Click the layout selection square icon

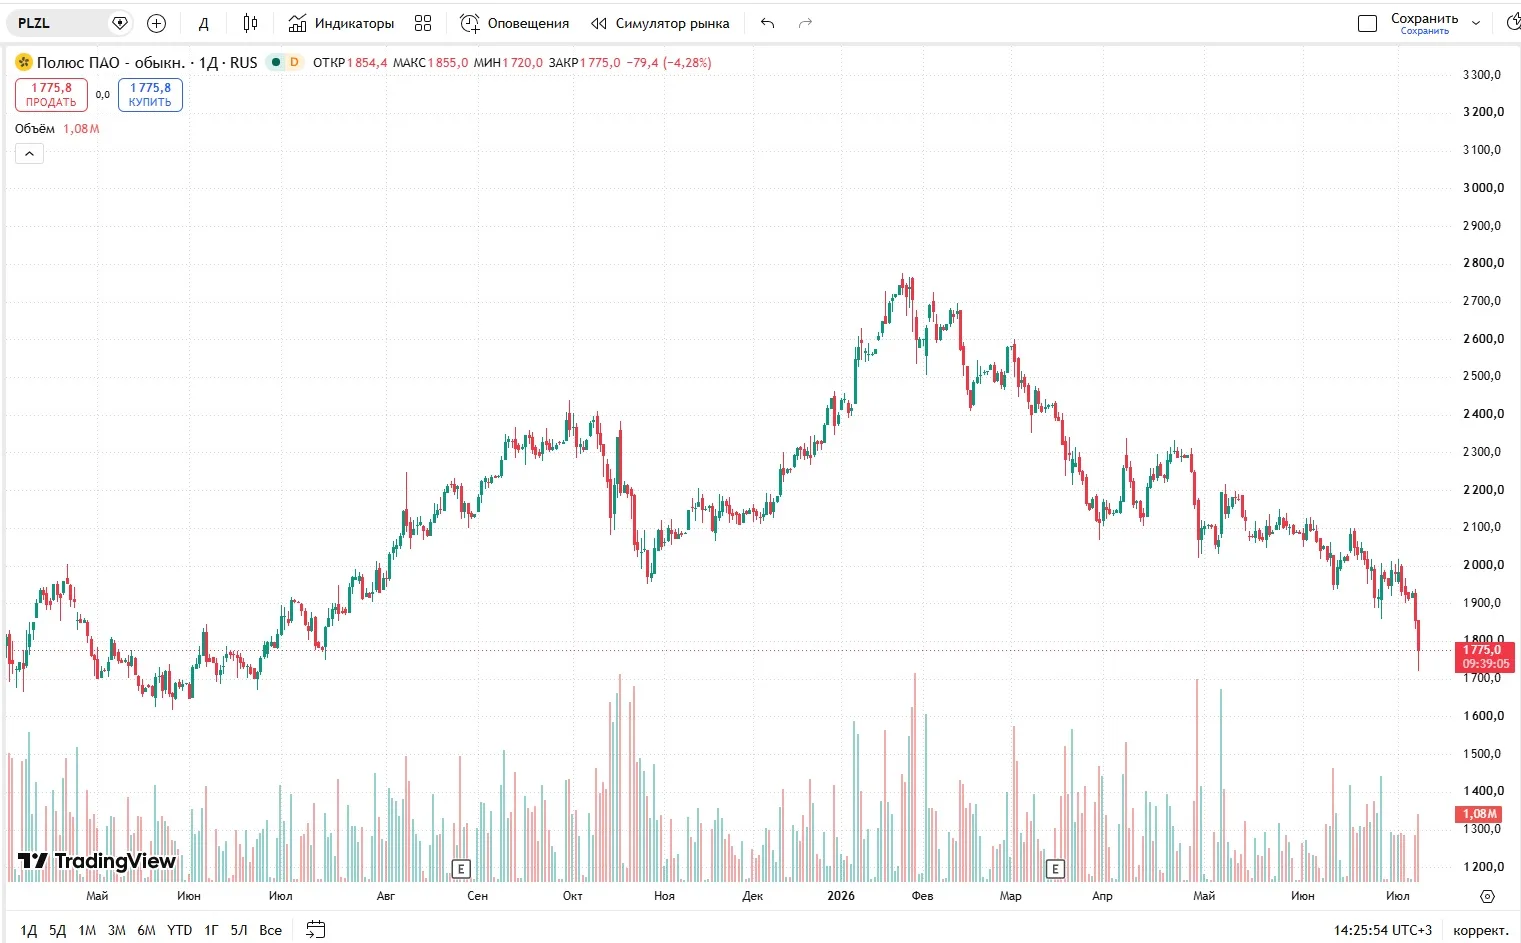pyautogui.click(x=1367, y=23)
